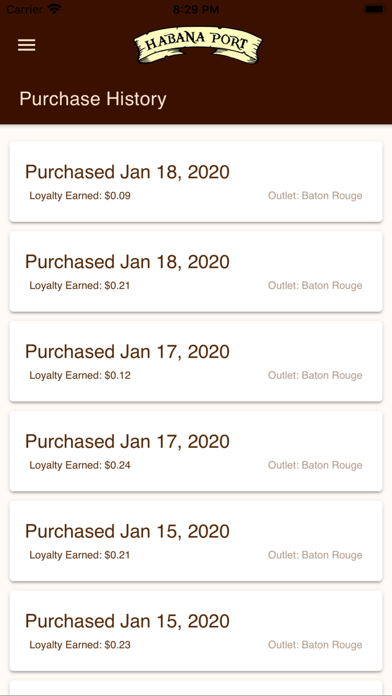View Jan 17 purchase earning $0.12
The image size is (392, 696).
tap(196, 361)
